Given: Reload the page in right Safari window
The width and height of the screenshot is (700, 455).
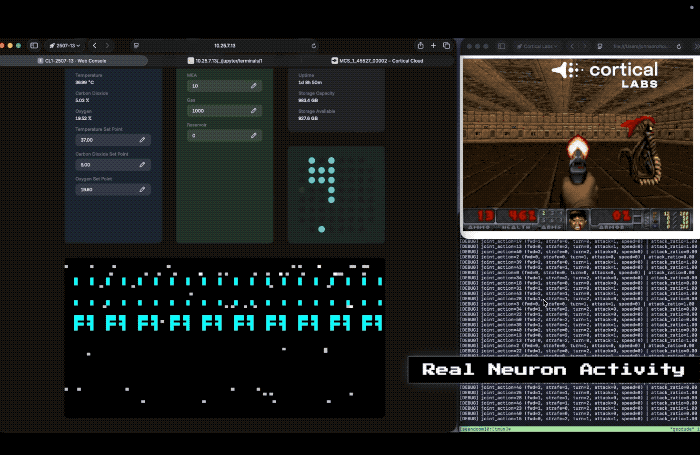Looking at the screenshot, I should click(x=679, y=46).
